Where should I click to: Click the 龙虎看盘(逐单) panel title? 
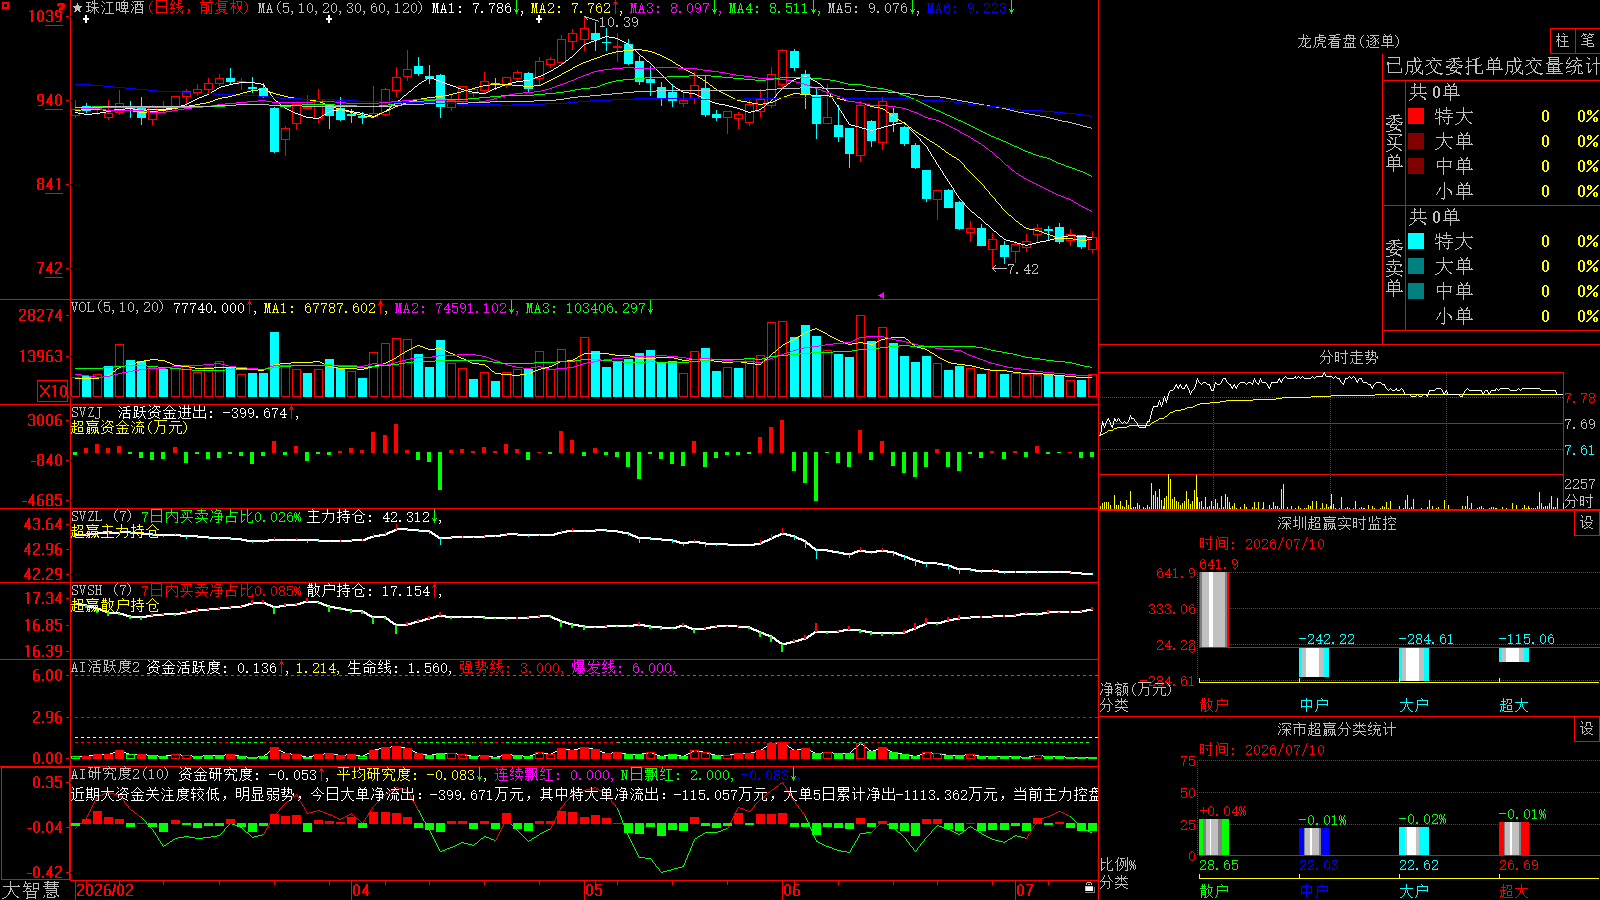click(x=1349, y=41)
